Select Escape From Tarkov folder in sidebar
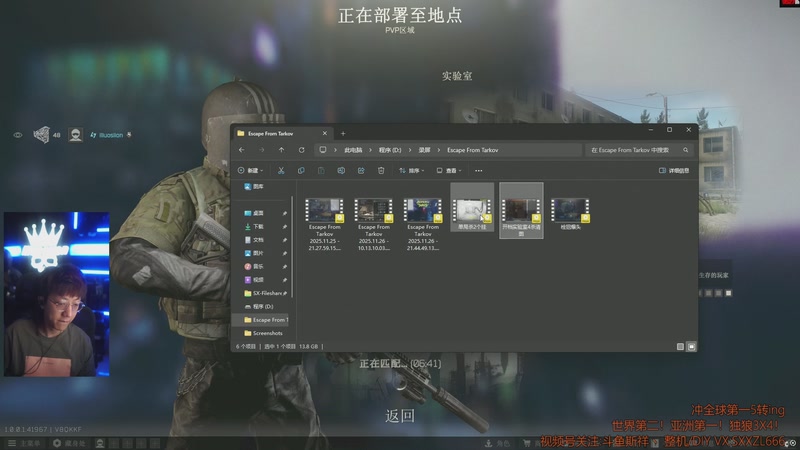This screenshot has width=800, height=450. (261, 320)
